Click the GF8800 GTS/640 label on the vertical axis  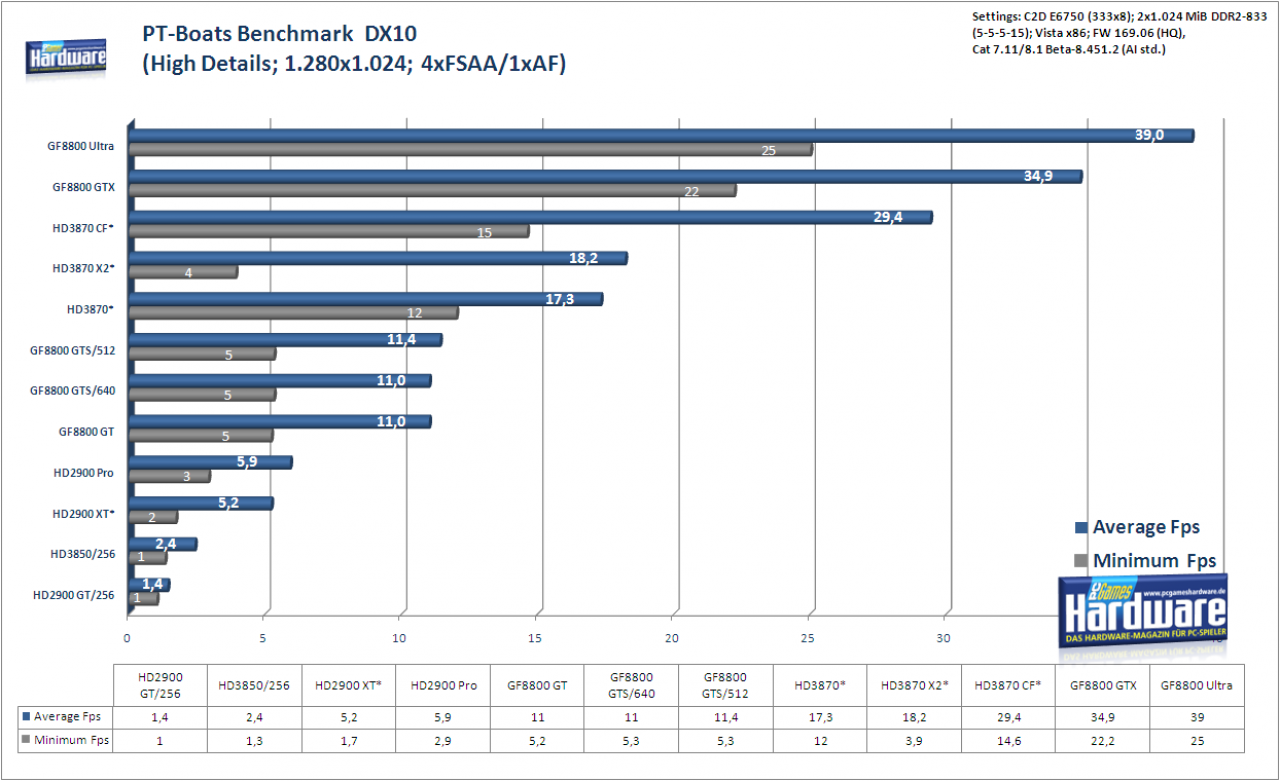tap(72, 390)
